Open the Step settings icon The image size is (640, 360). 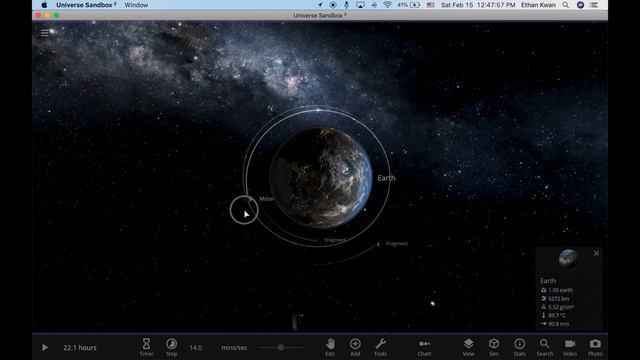coord(171,347)
